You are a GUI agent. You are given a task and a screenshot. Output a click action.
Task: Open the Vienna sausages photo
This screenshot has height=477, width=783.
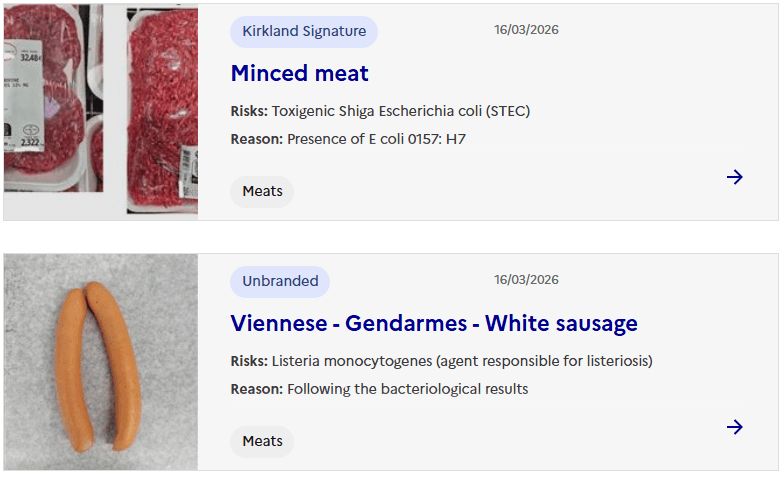point(100,362)
